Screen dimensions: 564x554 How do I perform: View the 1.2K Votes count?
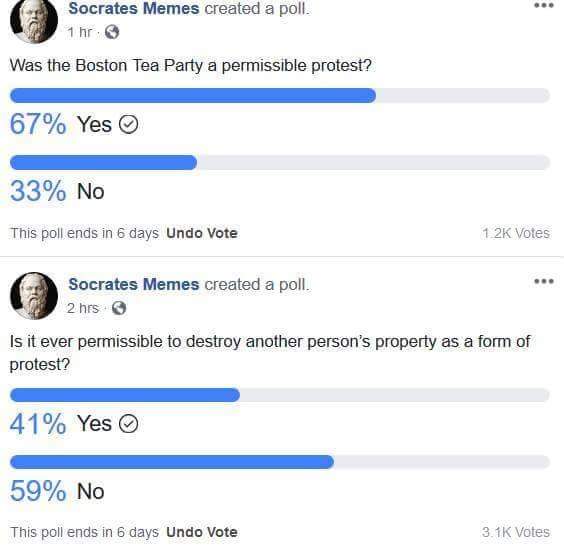(516, 233)
